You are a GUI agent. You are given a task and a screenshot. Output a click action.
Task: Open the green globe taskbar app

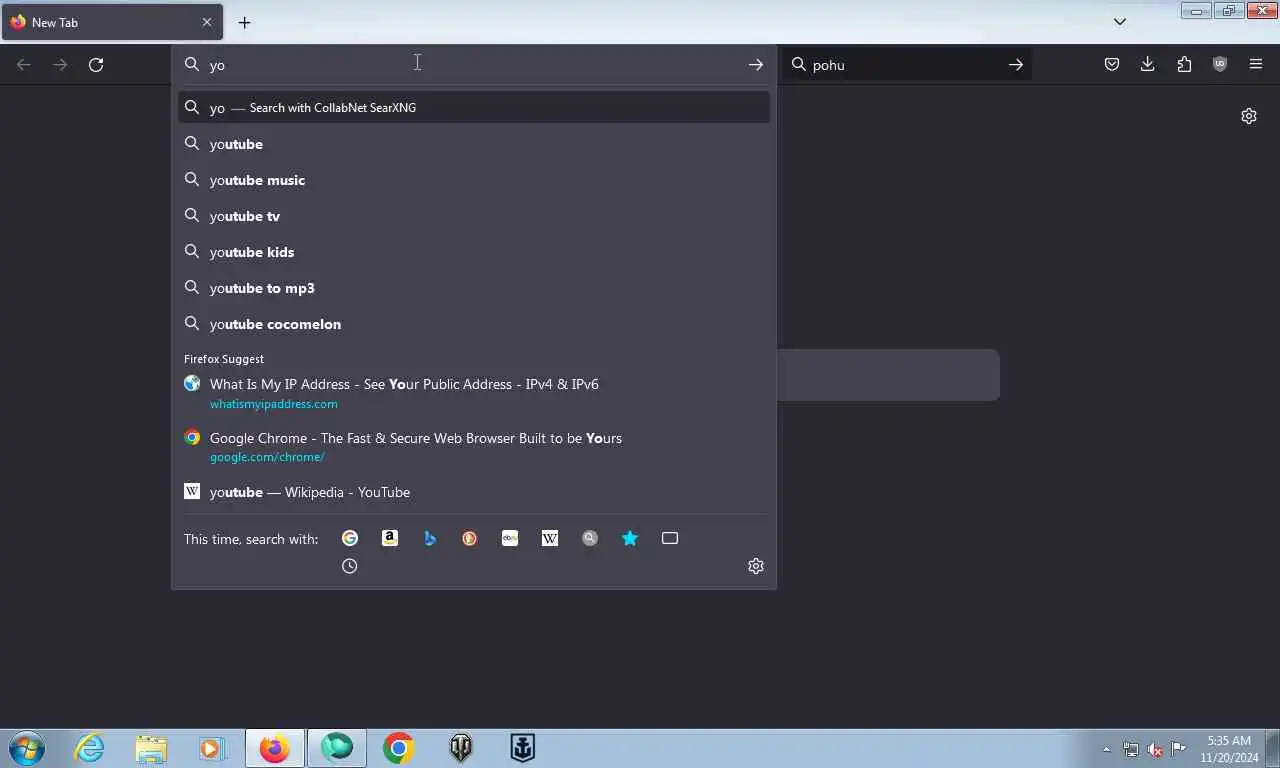click(x=337, y=748)
